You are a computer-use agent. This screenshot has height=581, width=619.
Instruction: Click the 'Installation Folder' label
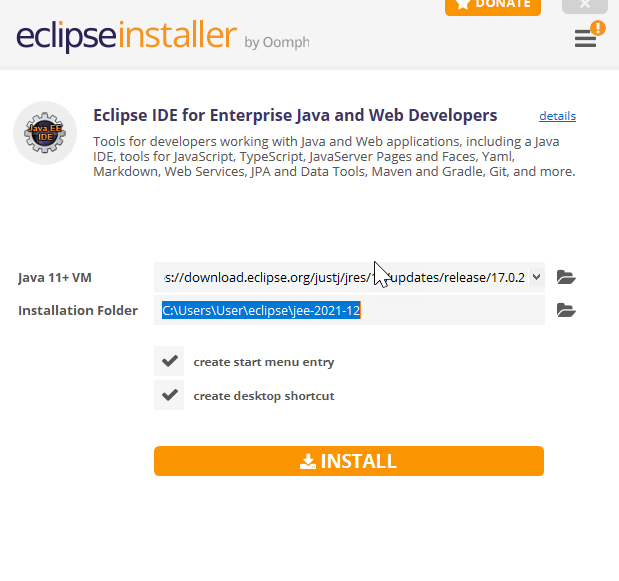pyautogui.click(x=78, y=311)
